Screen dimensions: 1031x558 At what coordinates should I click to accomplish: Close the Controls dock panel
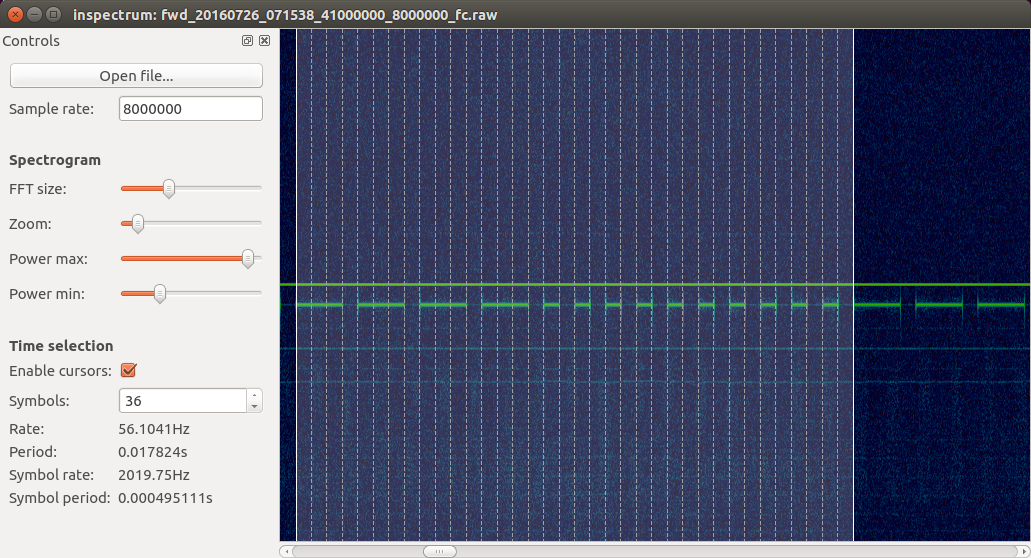[x=264, y=41]
